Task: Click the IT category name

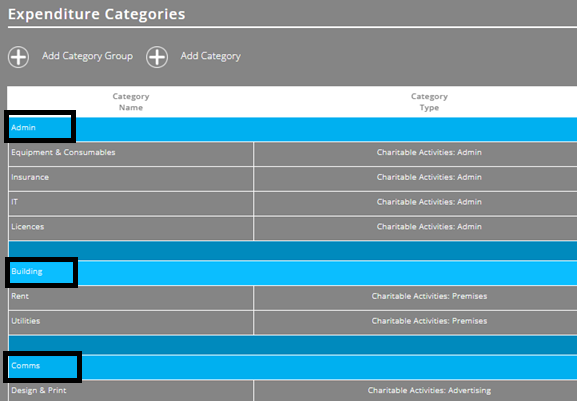Action: (14, 202)
